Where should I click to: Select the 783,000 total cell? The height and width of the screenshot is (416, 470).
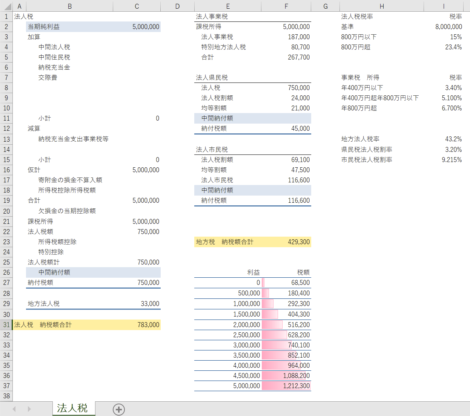[x=137, y=325]
